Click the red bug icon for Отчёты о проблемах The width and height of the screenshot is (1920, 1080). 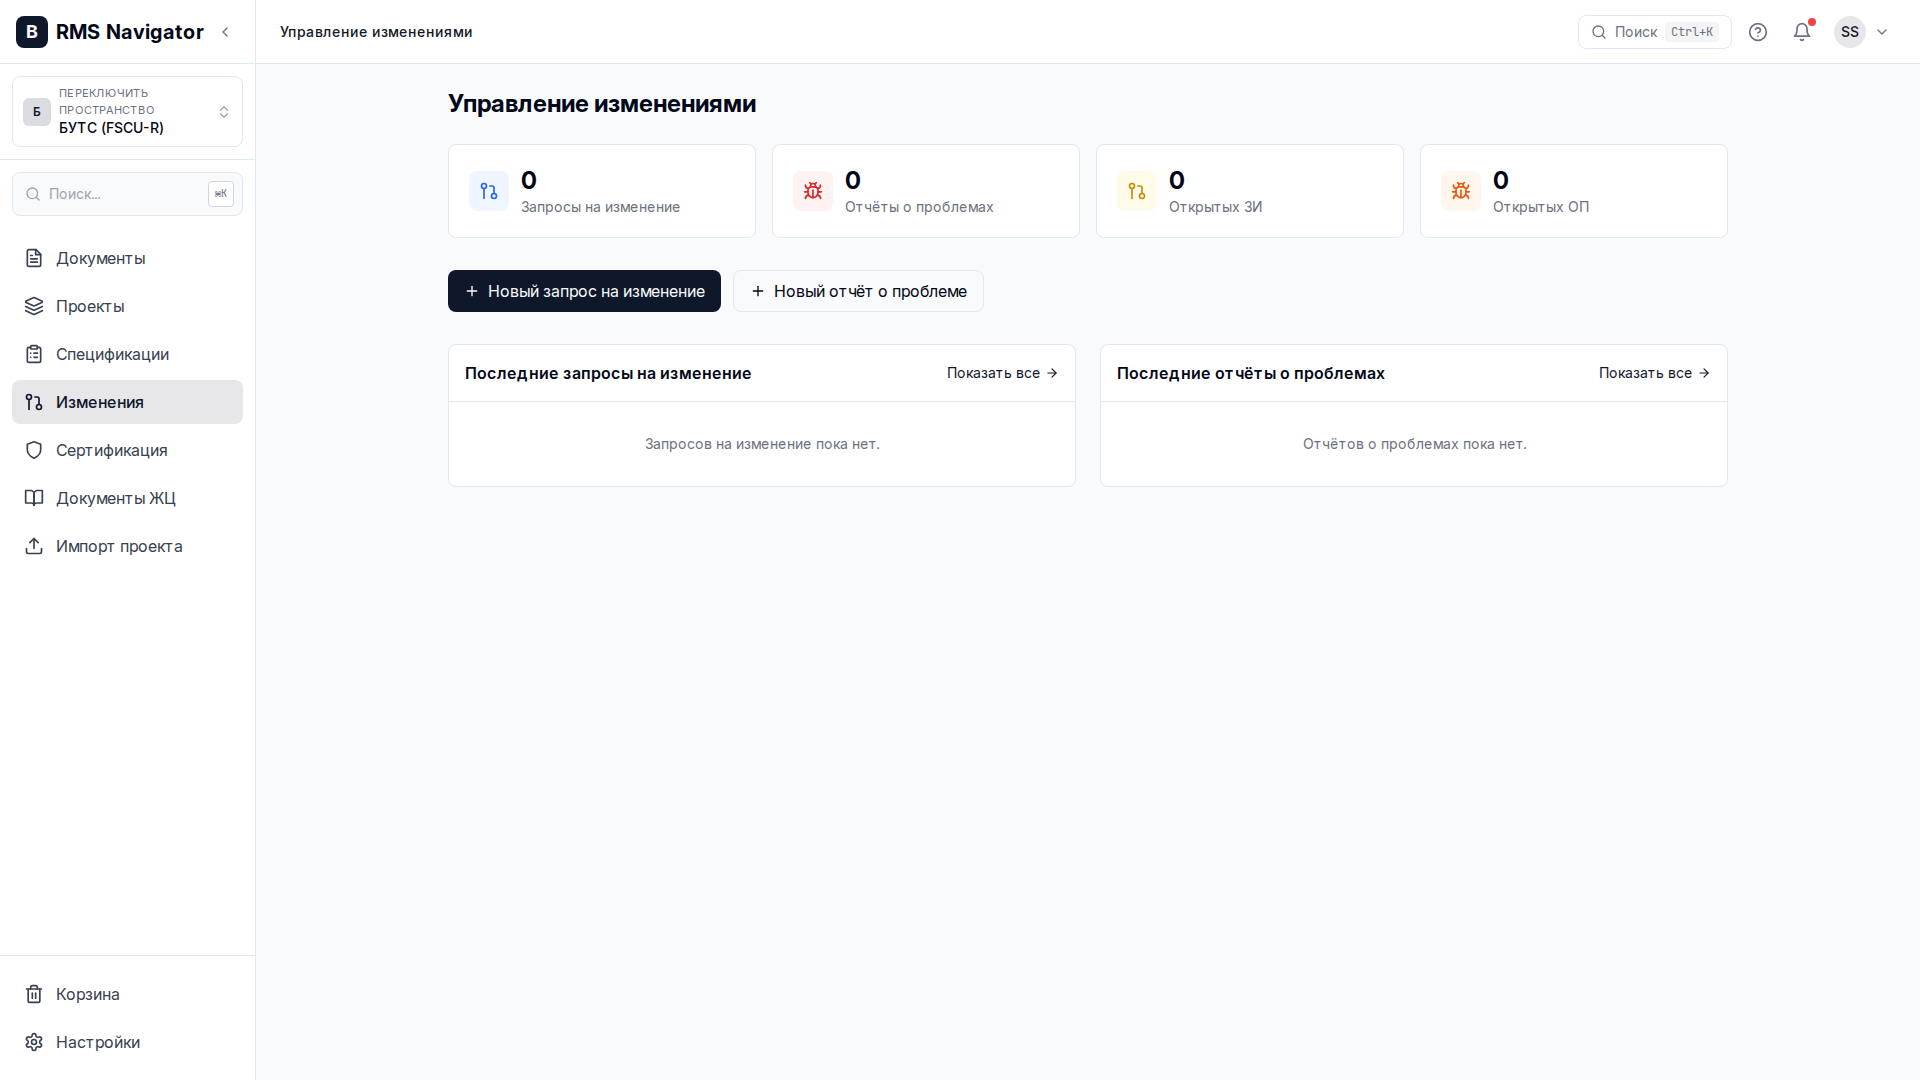click(813, 191)
